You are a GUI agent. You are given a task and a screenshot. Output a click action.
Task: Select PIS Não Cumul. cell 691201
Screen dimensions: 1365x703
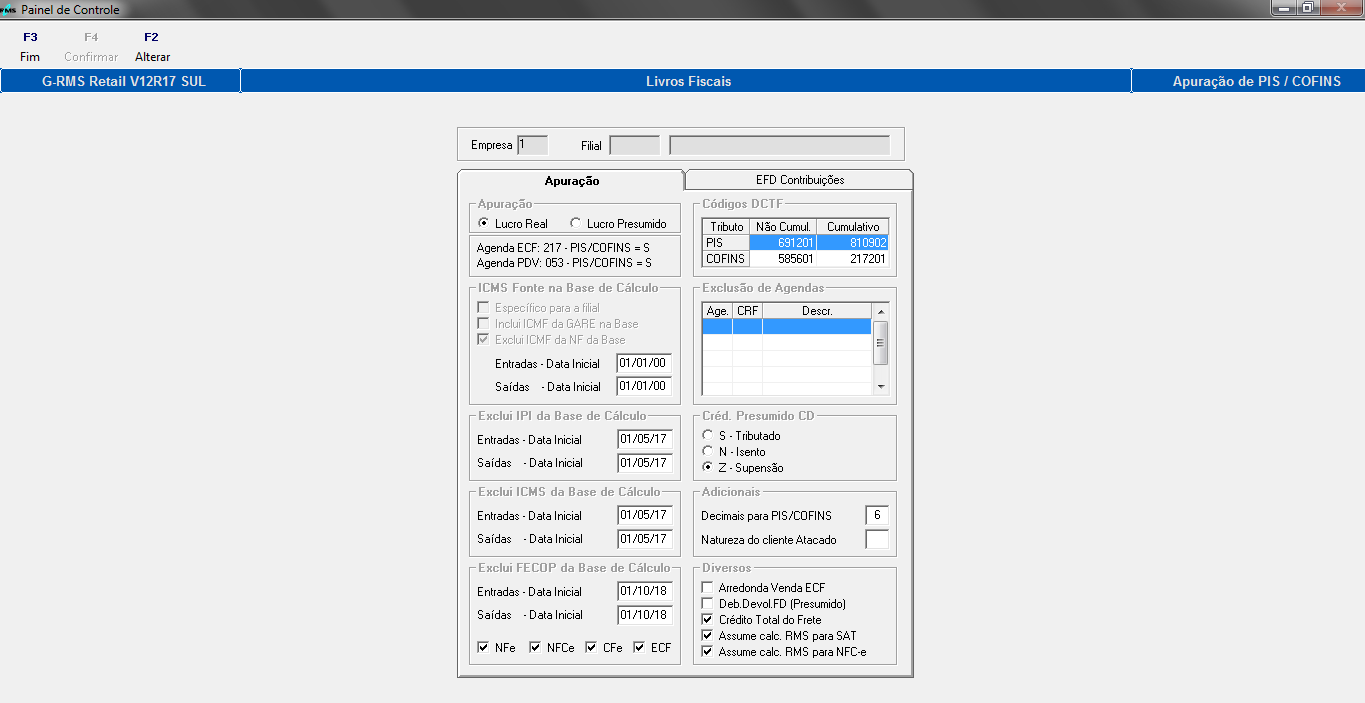(783, 243)
